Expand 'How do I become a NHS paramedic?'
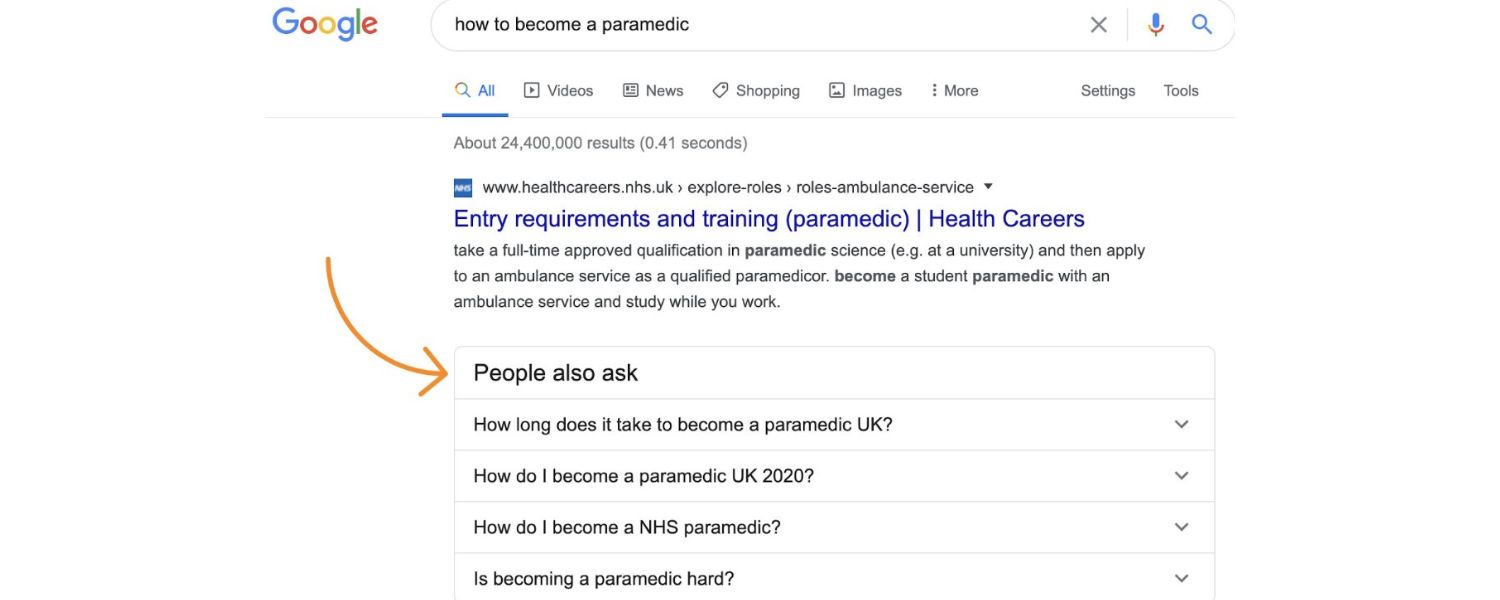This screenshot has height=600, width=1500. coord(1180,527)
